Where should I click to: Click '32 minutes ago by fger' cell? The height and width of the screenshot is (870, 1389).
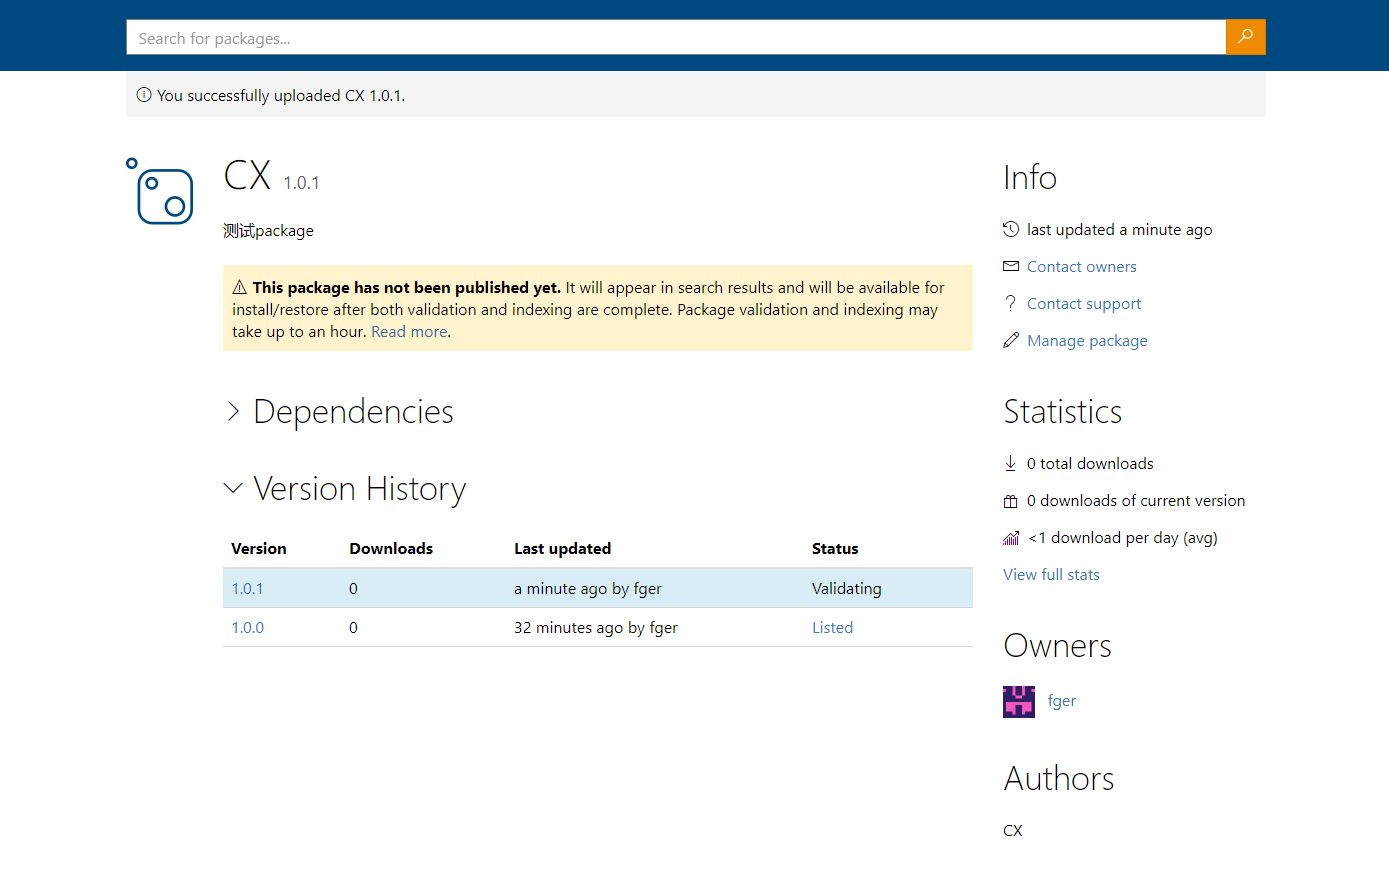(596, 627)
